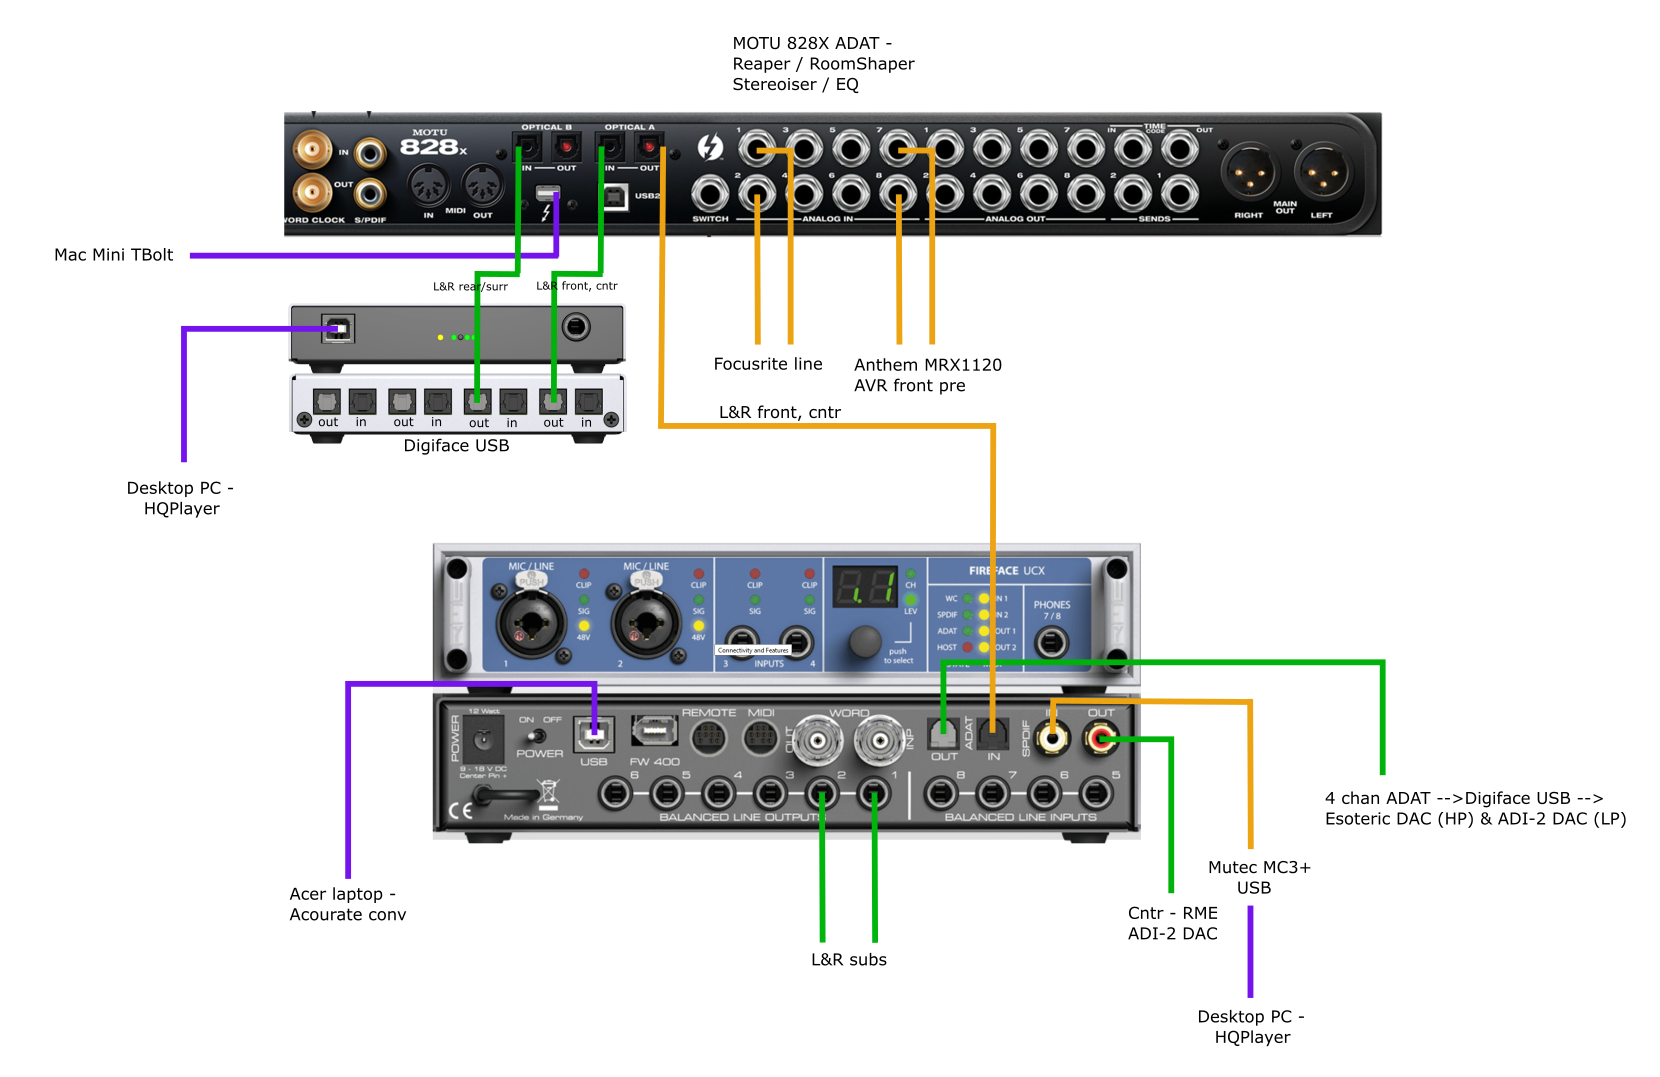1660x1077 pixels.
Task: Click MOTU analog in jack 1
Action: coord(757,149)
